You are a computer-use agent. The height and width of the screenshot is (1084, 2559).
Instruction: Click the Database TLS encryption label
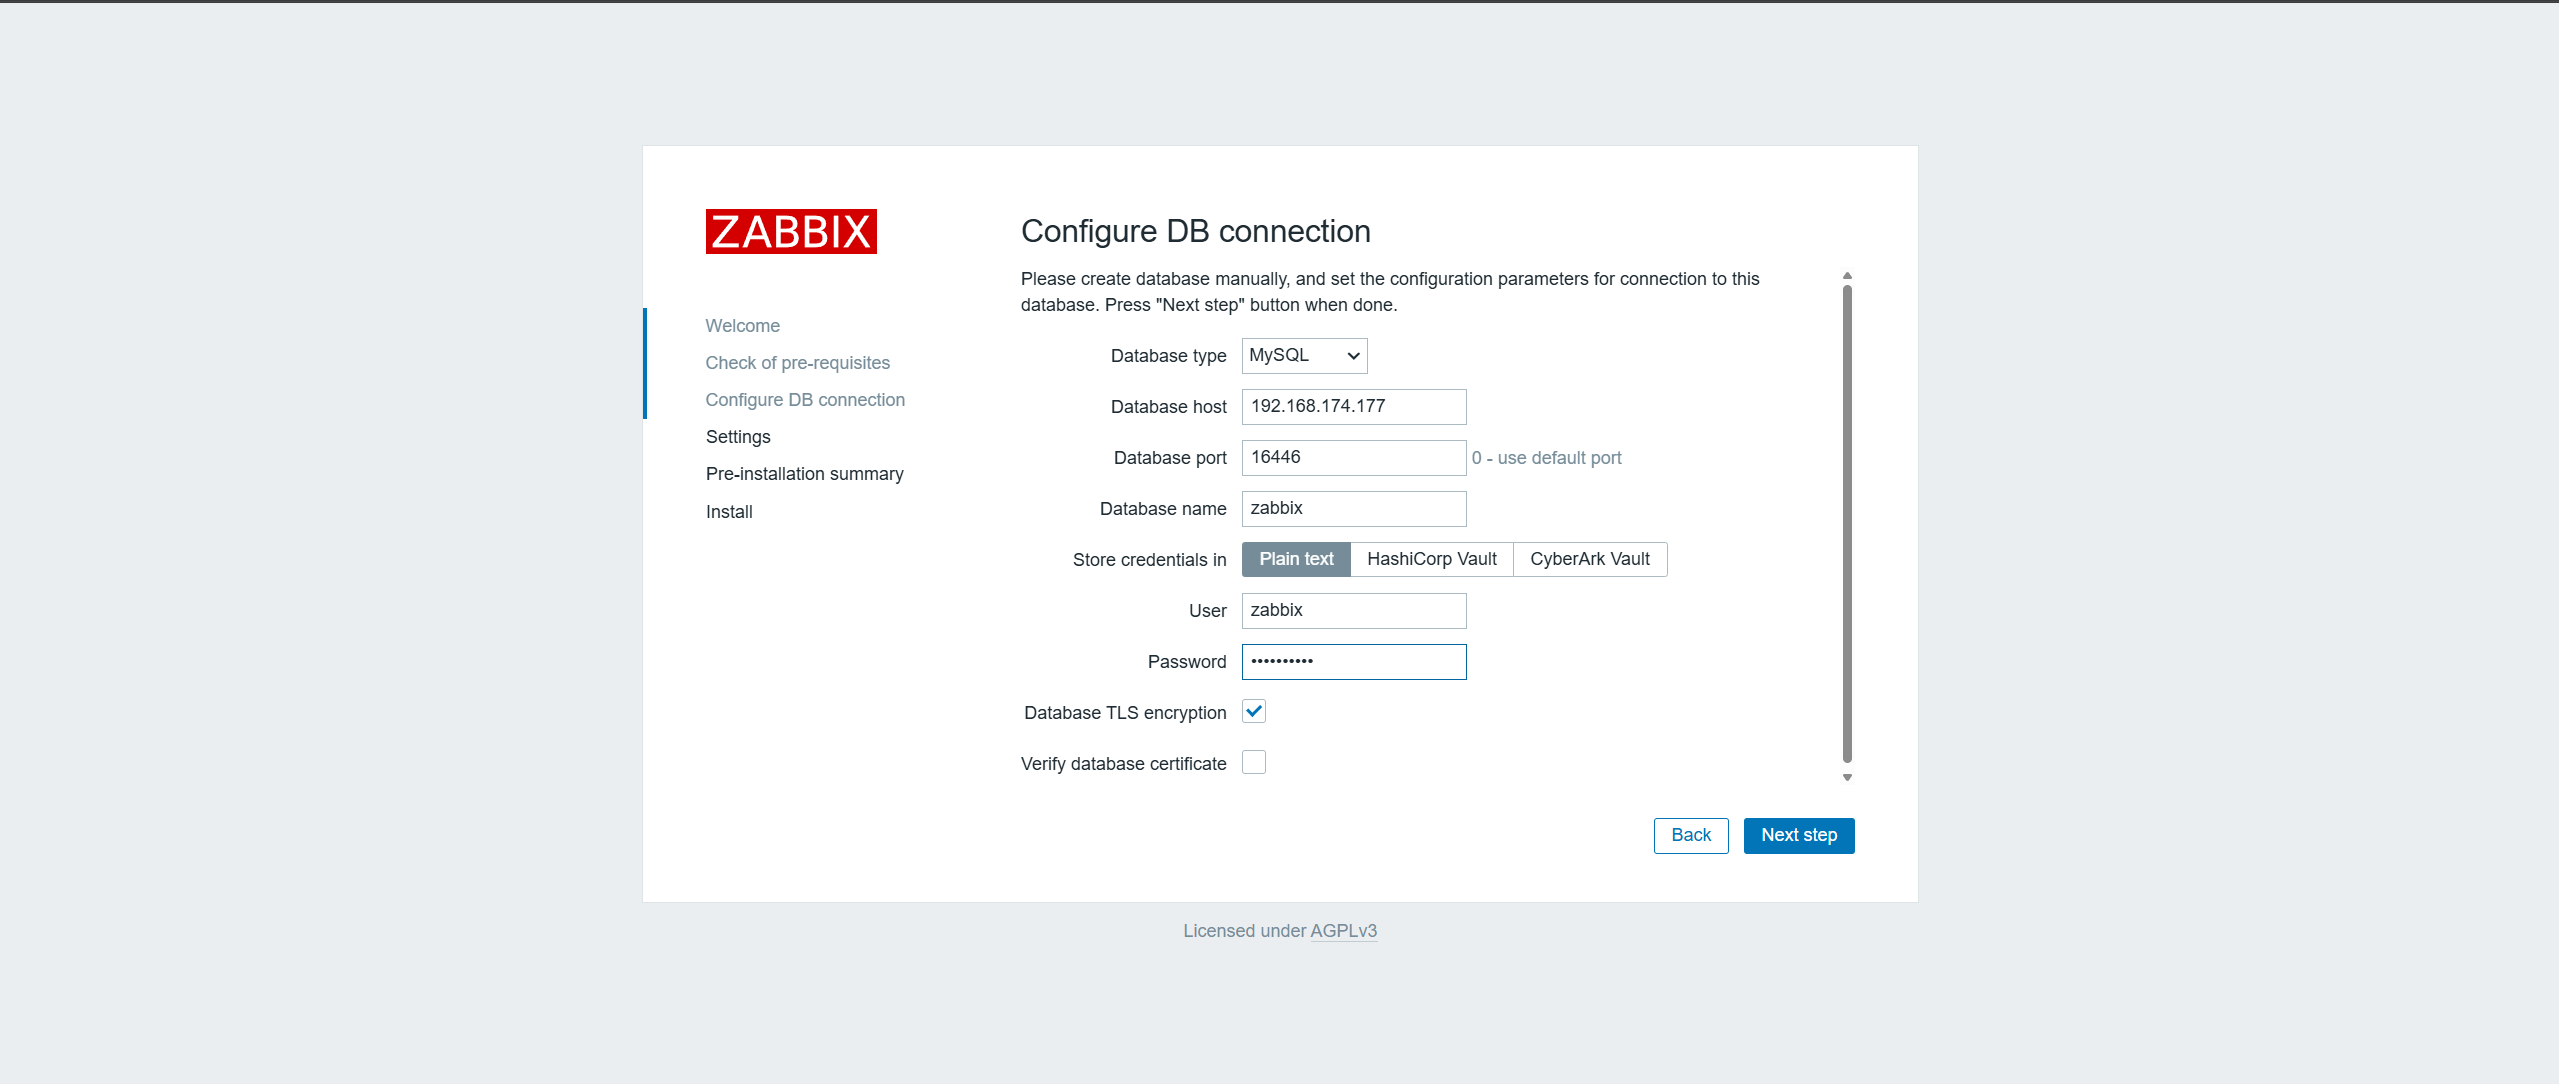click(1125, 713)
